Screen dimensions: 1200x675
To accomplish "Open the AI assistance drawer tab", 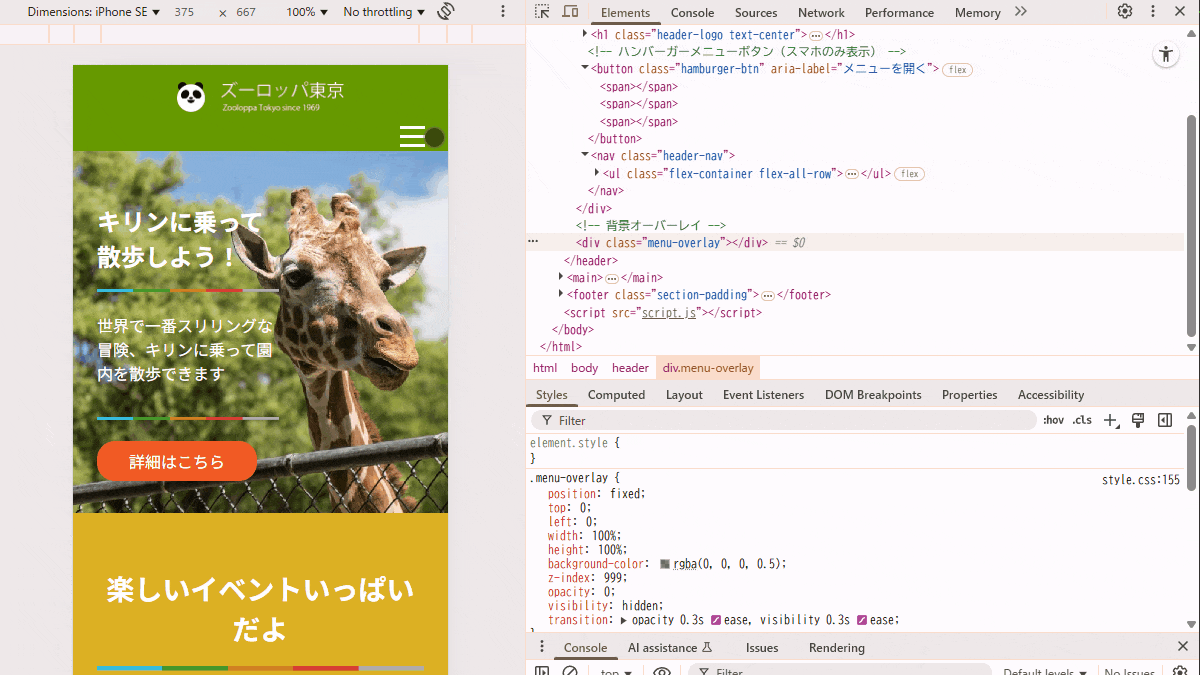I will click(x=669, y=648).
